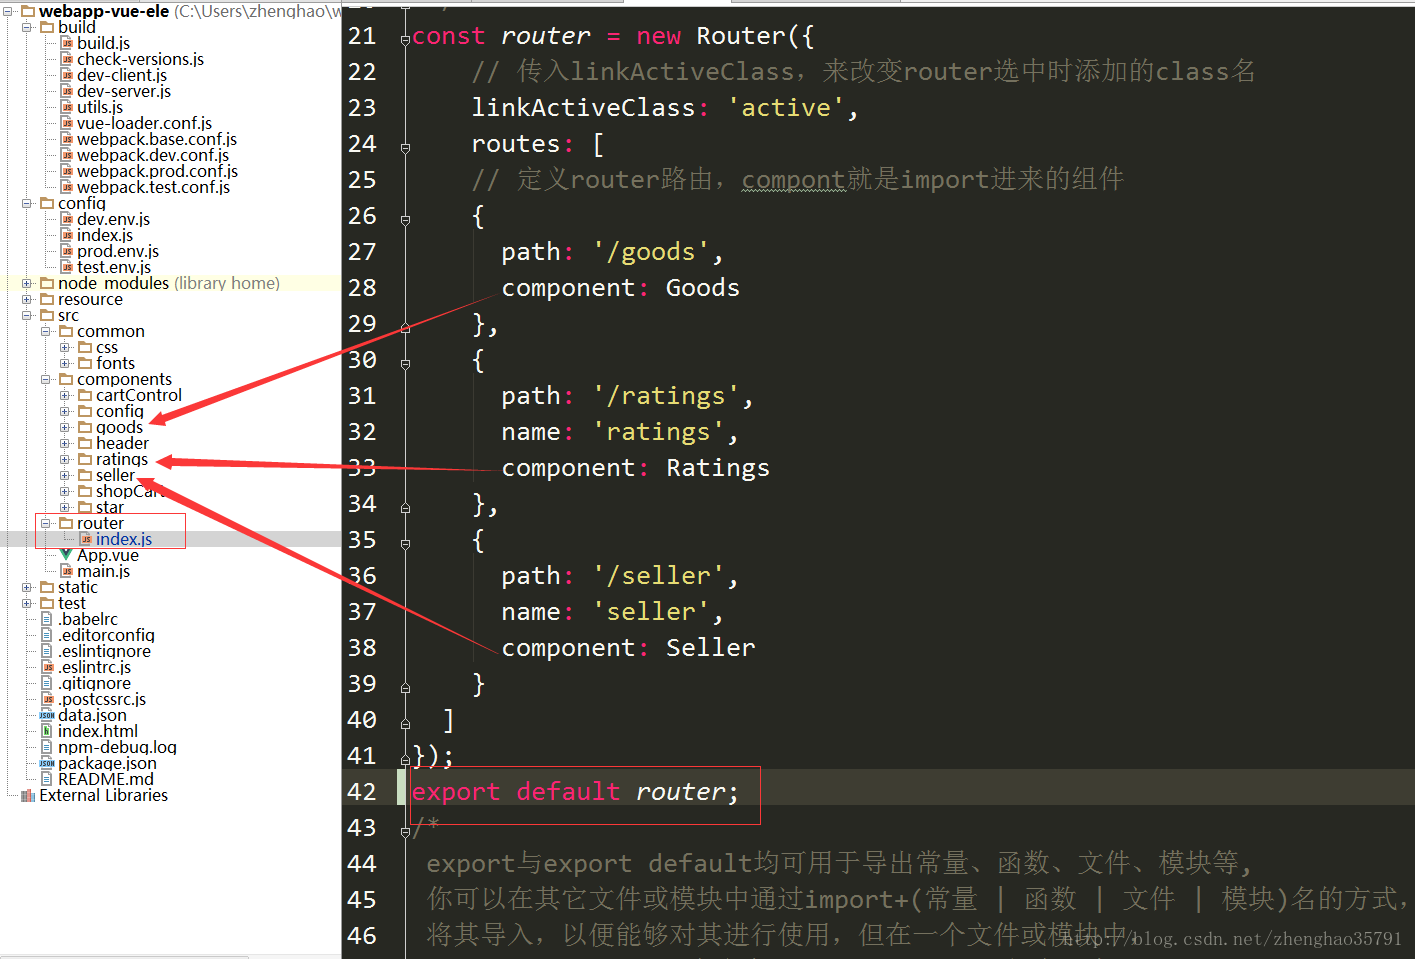Select webpack.test.conf.js in the tree
Image resolution: width=1415 pixels, height=959 pixels.
(153, 187)
